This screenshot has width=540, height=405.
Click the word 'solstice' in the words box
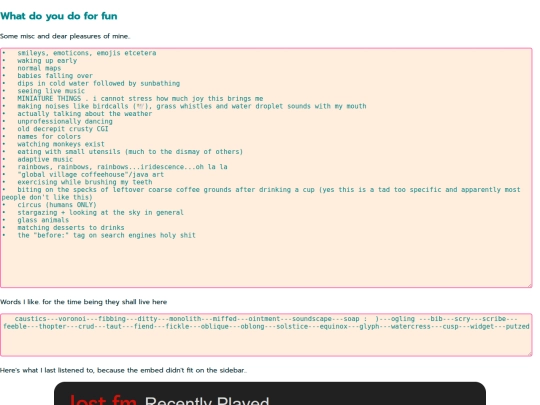[292, 326]
